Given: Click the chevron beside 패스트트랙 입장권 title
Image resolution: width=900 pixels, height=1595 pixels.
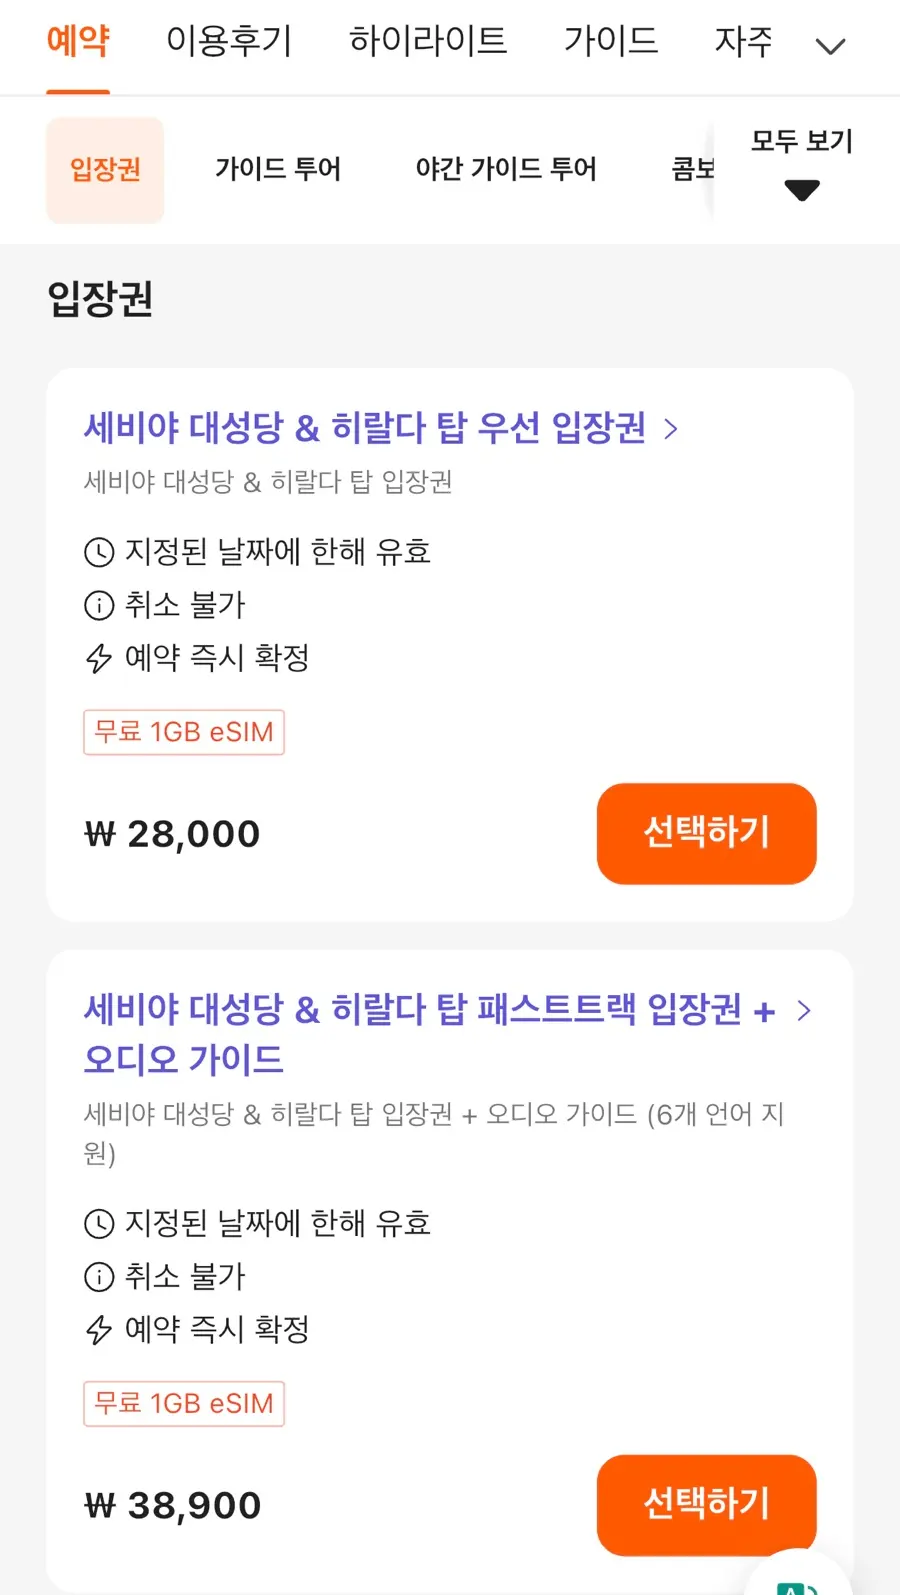Looking at the screenshot, I should (804, 1010).
